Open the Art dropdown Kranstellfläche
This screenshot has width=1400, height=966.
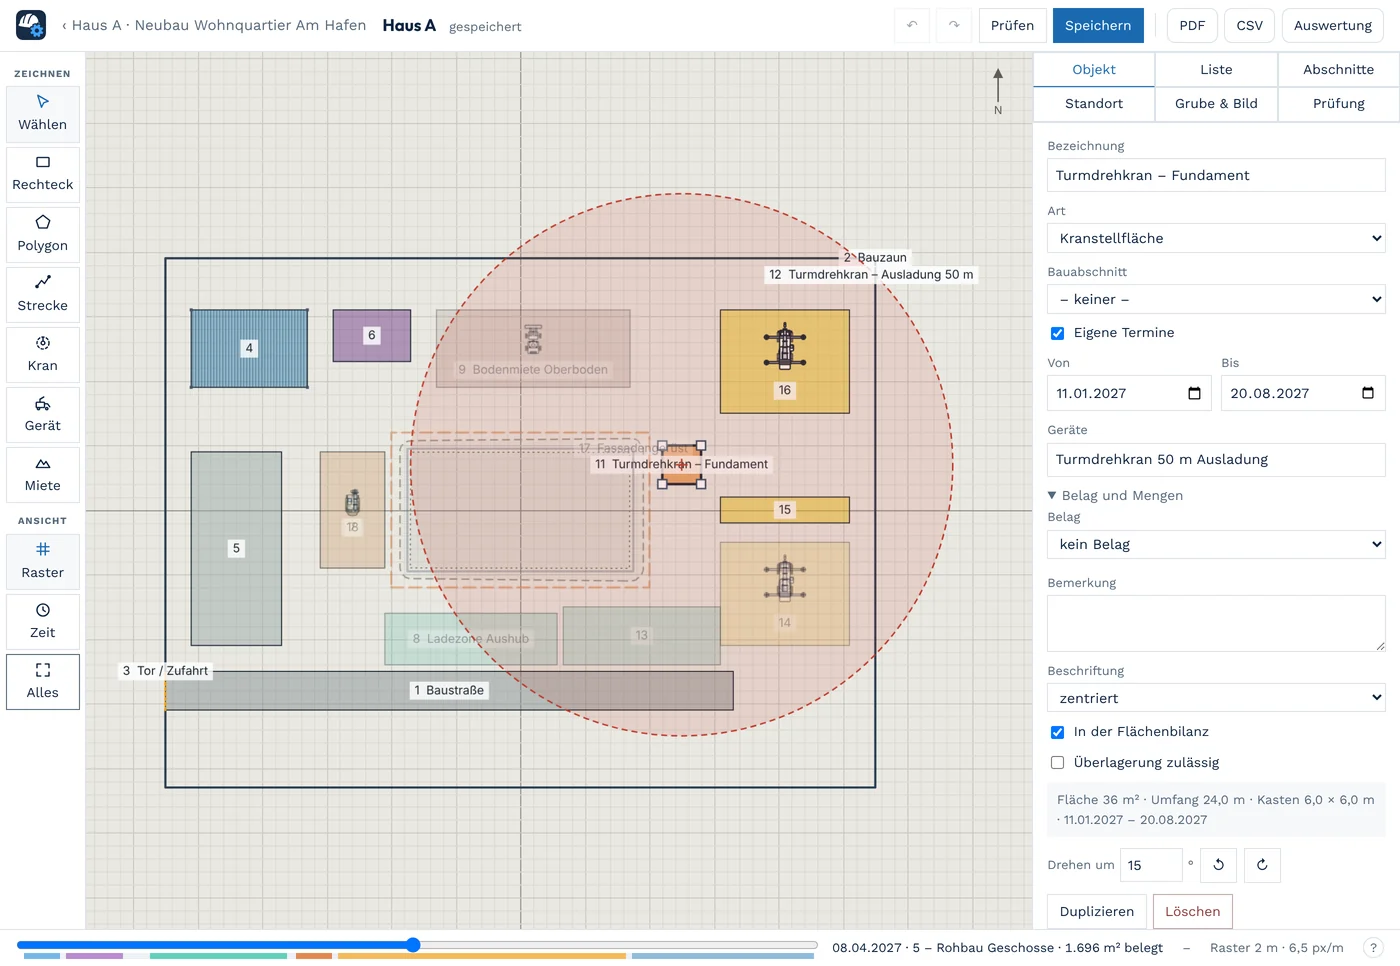click(x=1216, y=238)
